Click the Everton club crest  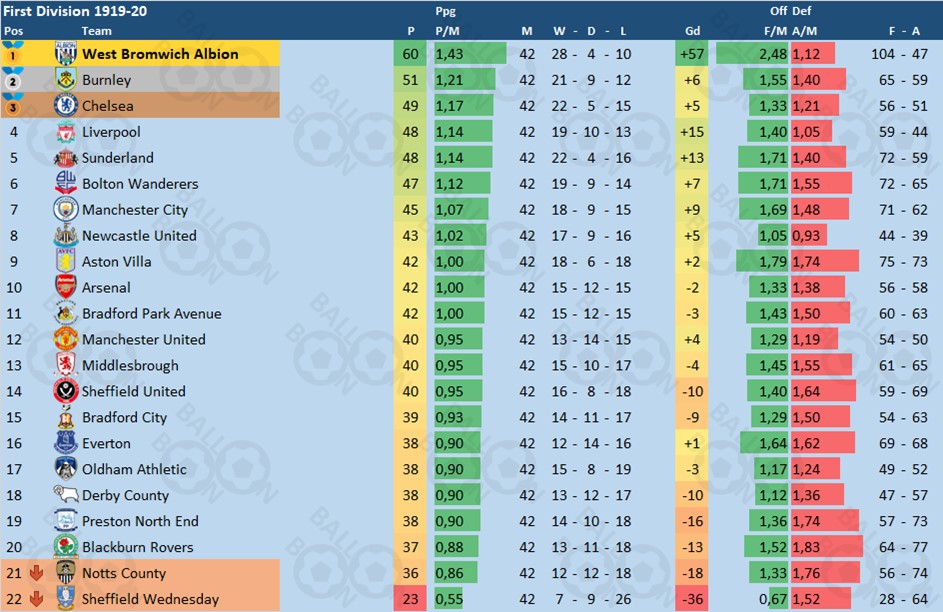click(x=66, y=442)
